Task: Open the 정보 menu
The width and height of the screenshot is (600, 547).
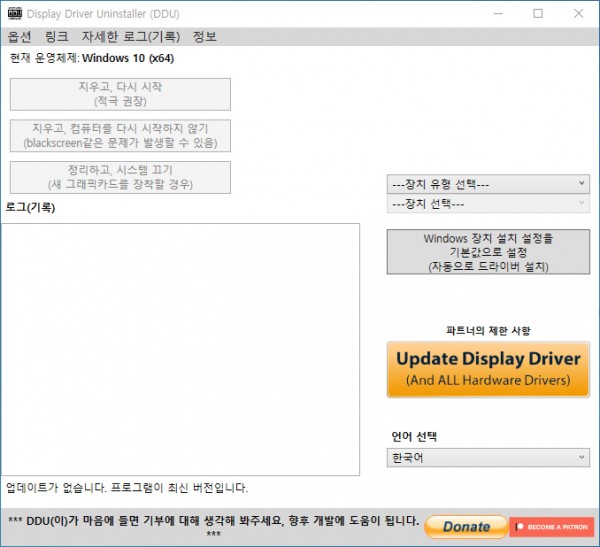Action: [x=205, y=37]
